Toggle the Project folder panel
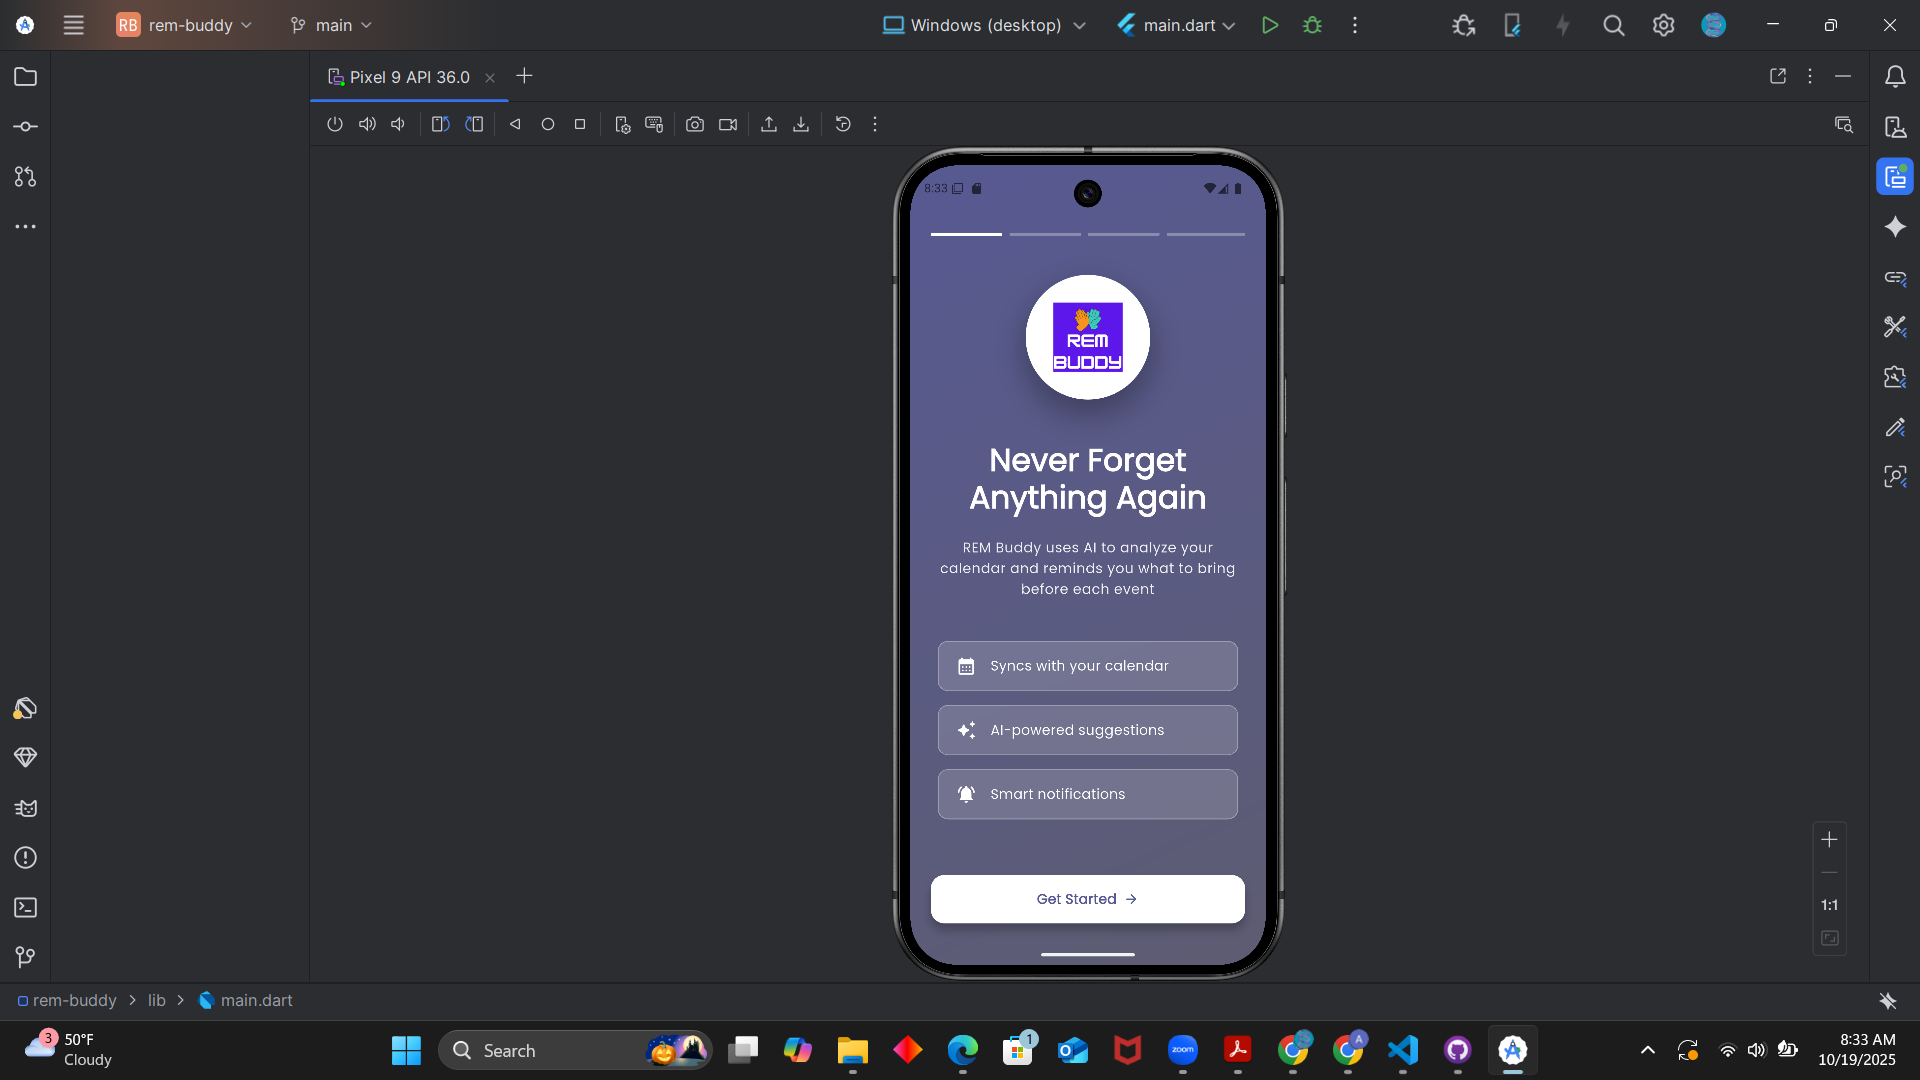This screenshot has height=1080, width=1920. point(26,77)
